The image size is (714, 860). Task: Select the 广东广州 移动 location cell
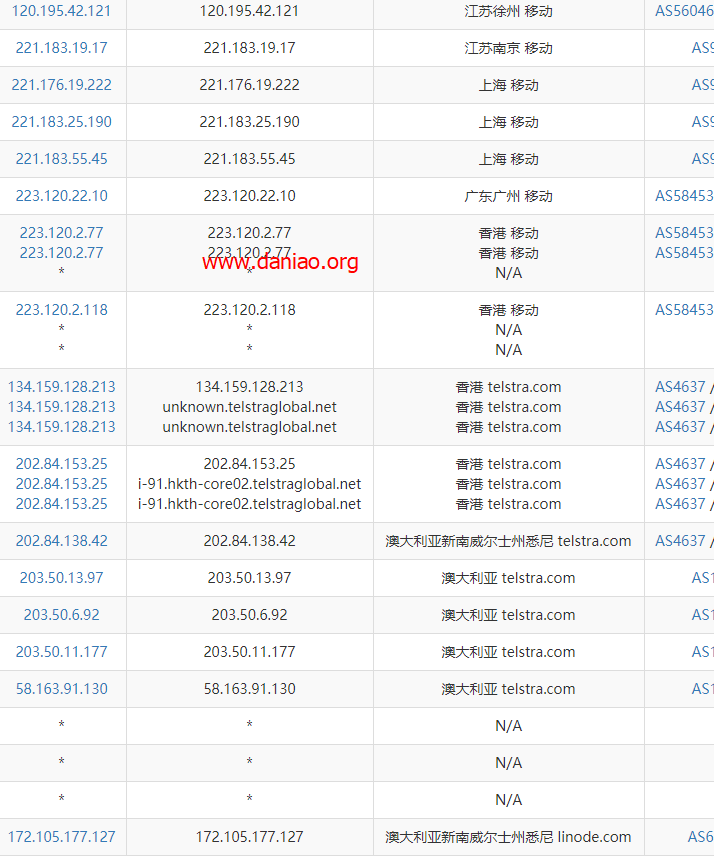[508, 196]
